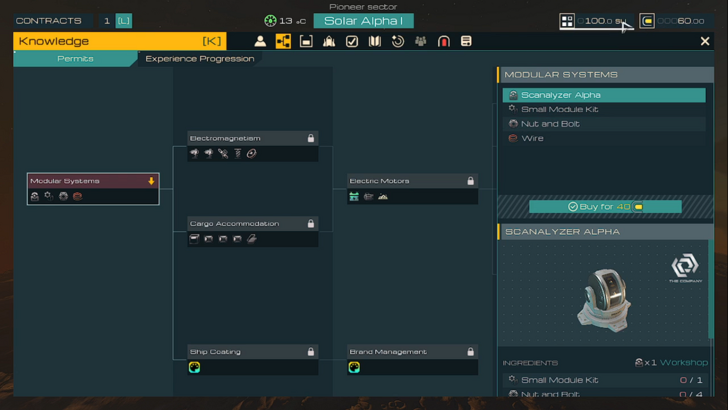Select the coil spring icon in Electromagnetism
The width and height of the screenshot is (728, 410).
coord(238,153)
